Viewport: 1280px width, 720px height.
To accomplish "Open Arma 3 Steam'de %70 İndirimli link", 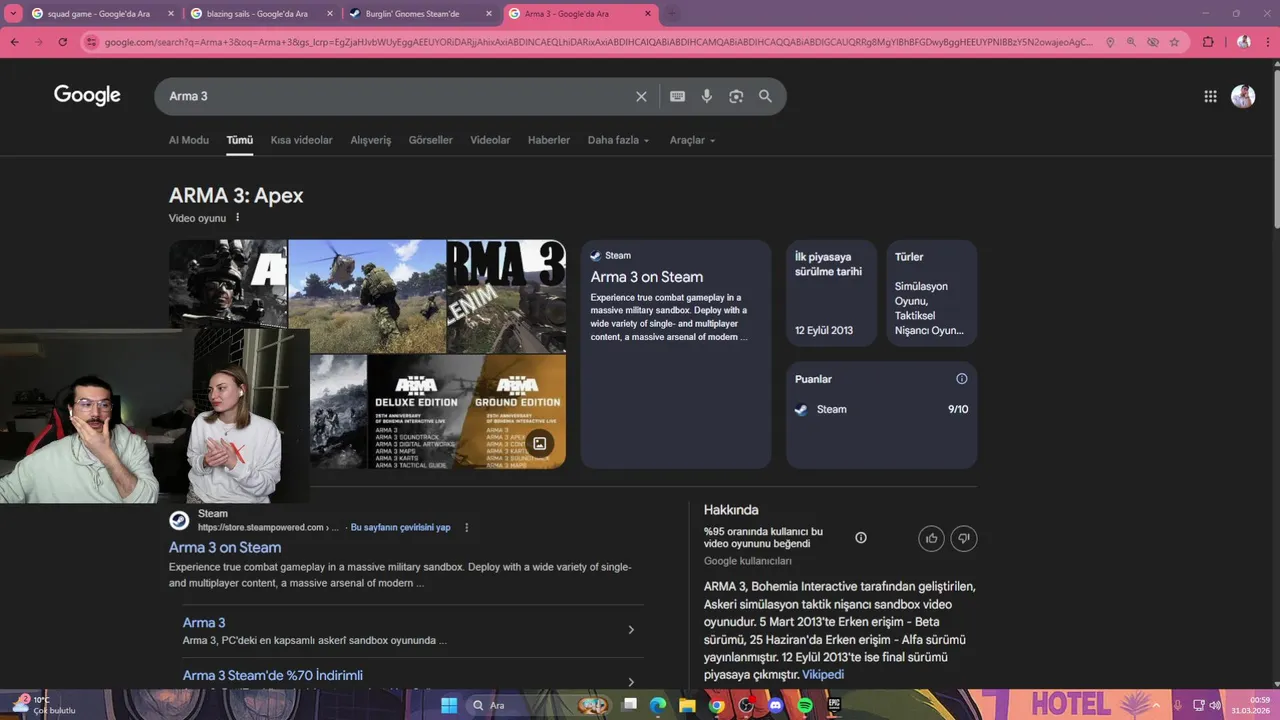I will click(273, 675).
